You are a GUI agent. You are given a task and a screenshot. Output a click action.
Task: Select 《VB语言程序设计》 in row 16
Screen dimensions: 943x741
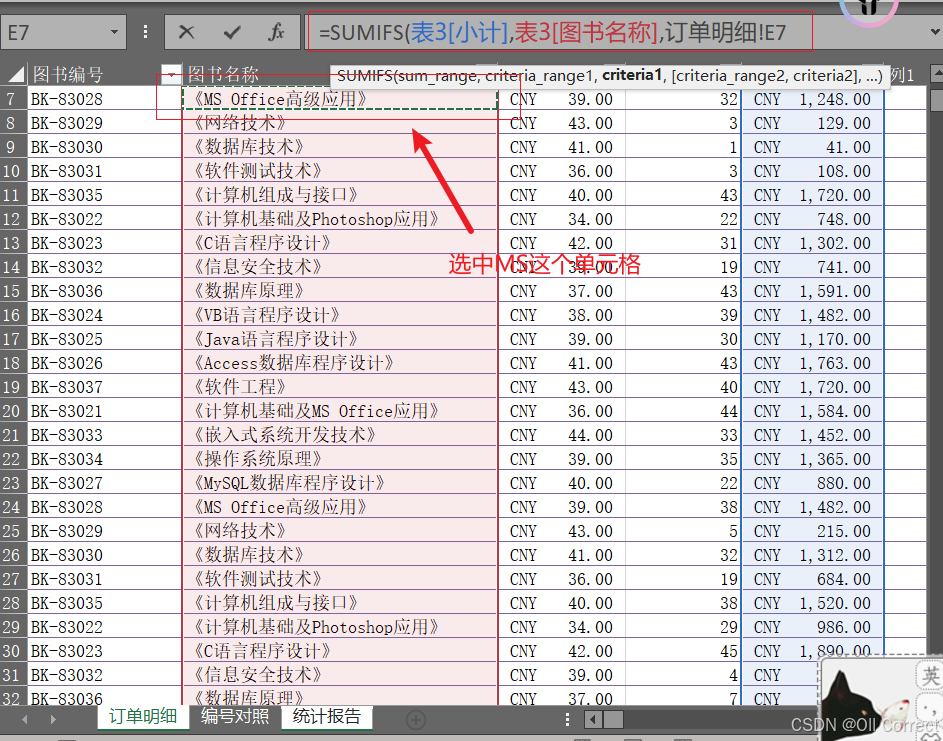(x=340, y=315)
